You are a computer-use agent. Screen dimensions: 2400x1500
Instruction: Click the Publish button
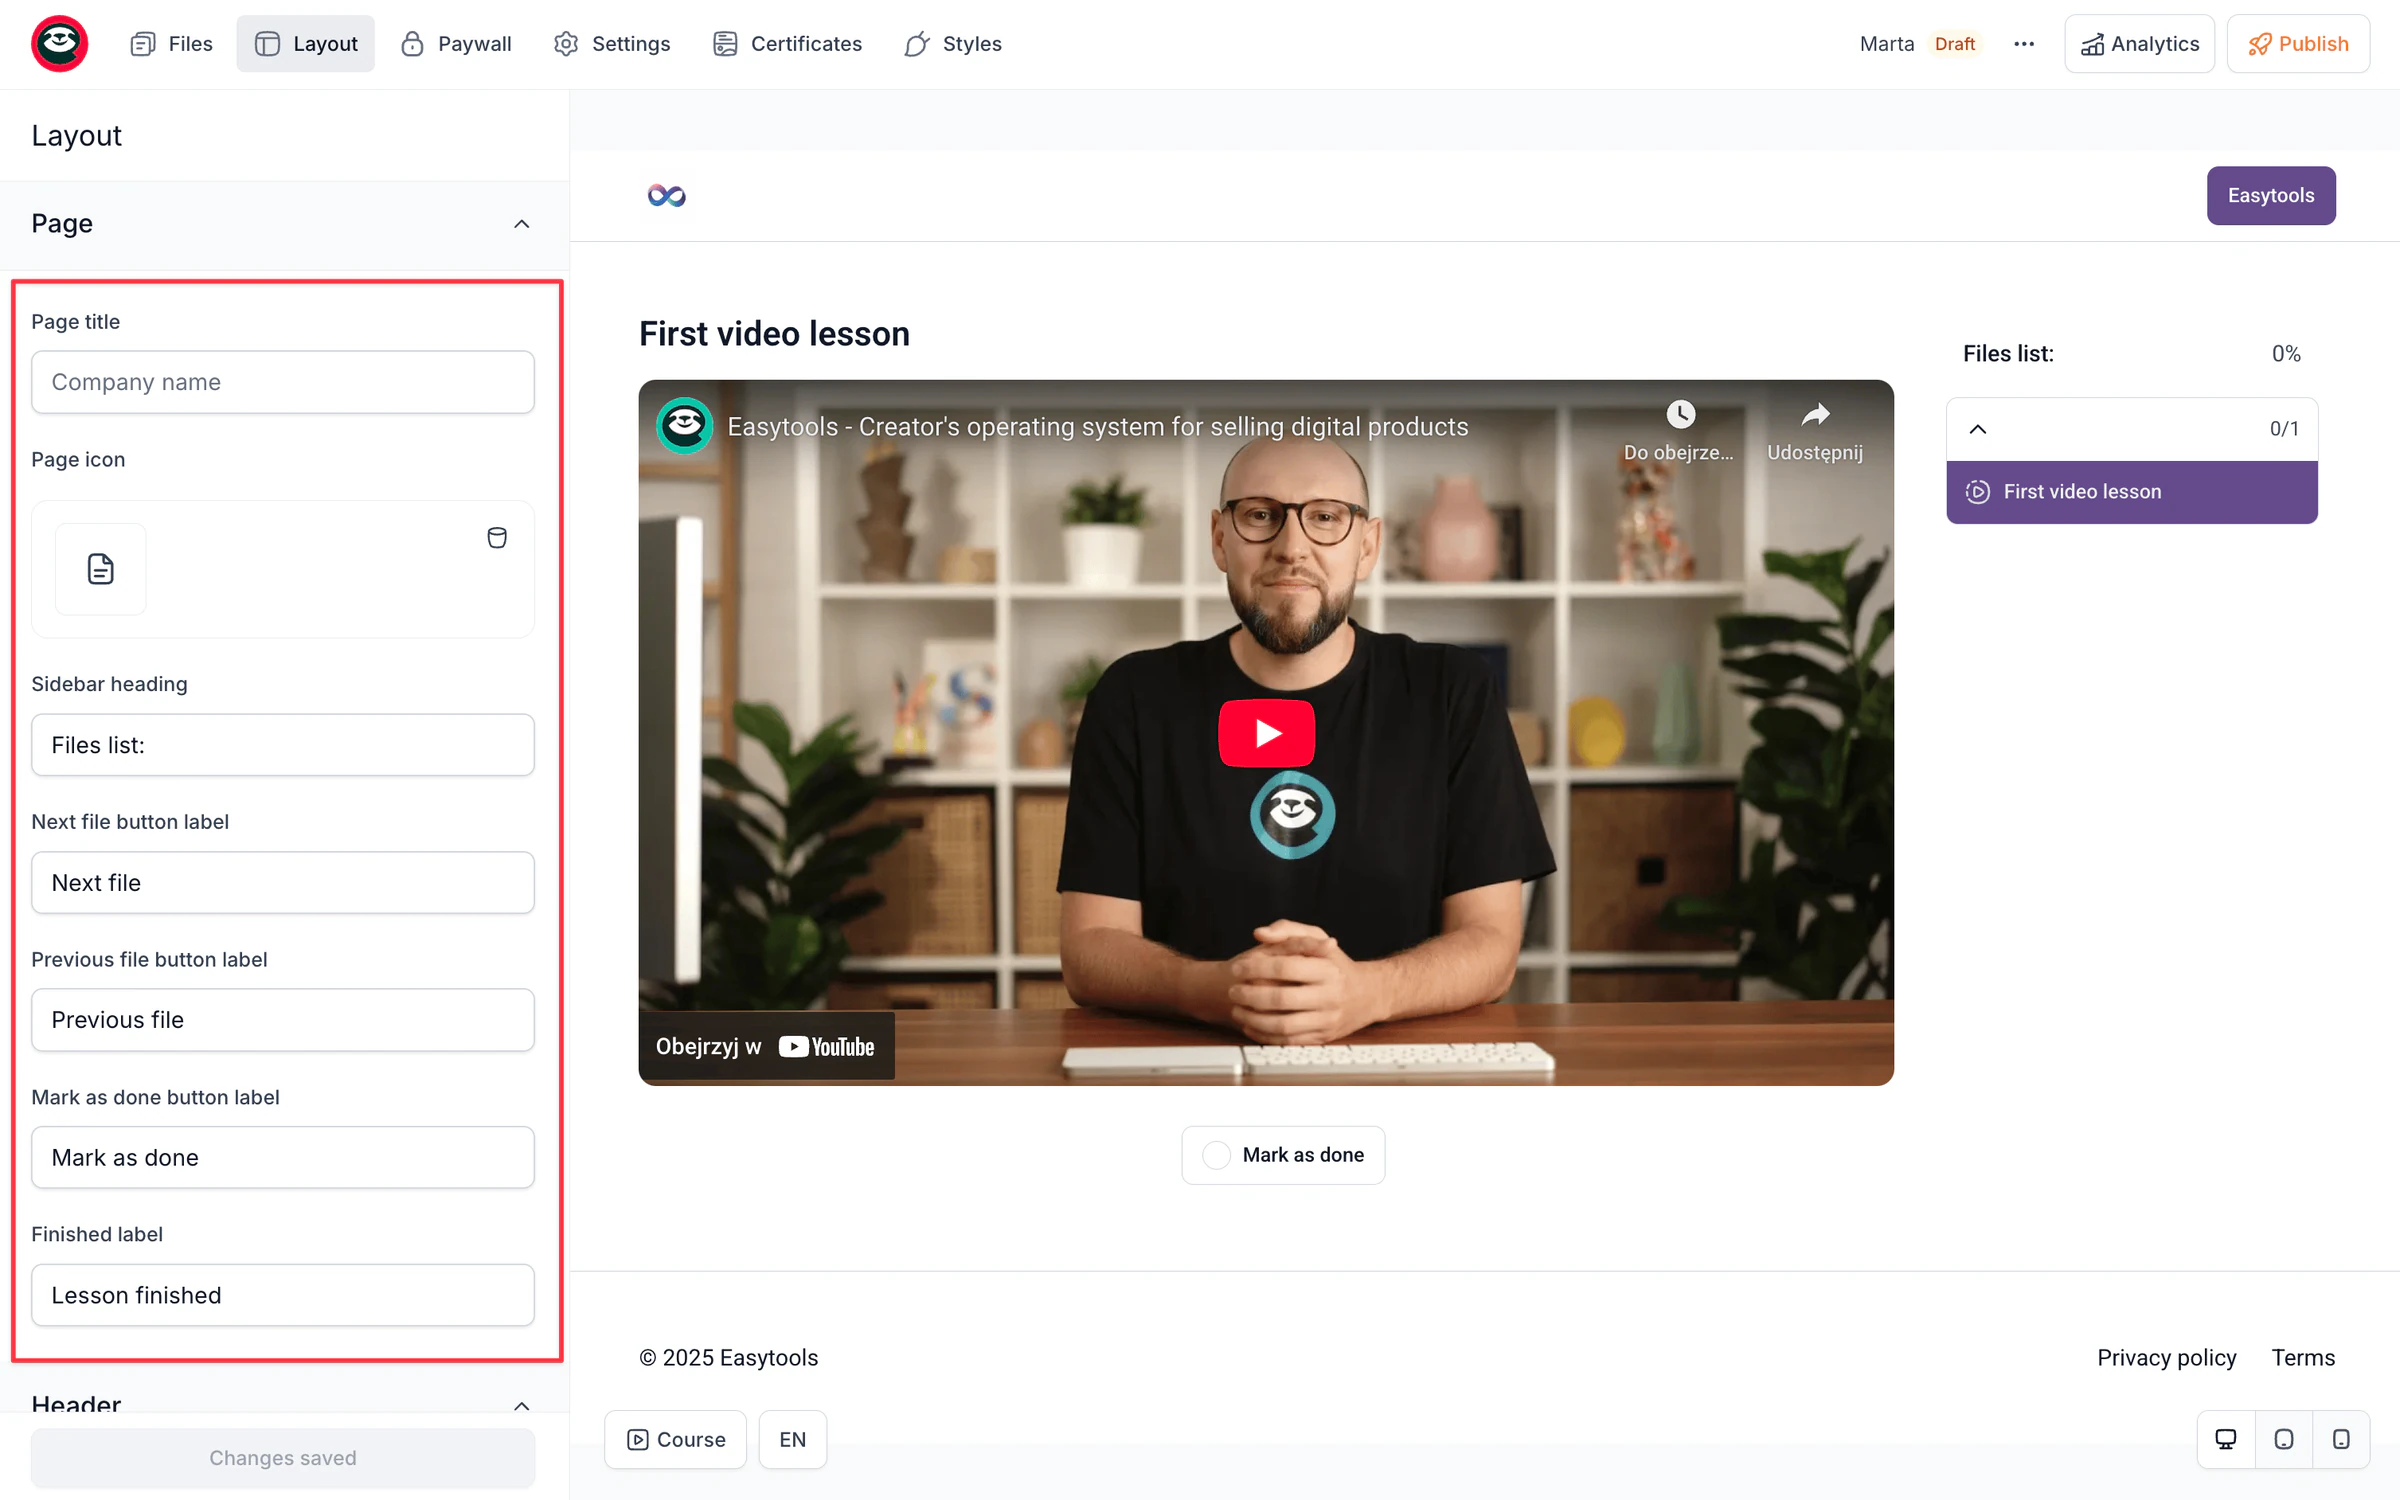pyautogui.click(x=2298, y=44)
